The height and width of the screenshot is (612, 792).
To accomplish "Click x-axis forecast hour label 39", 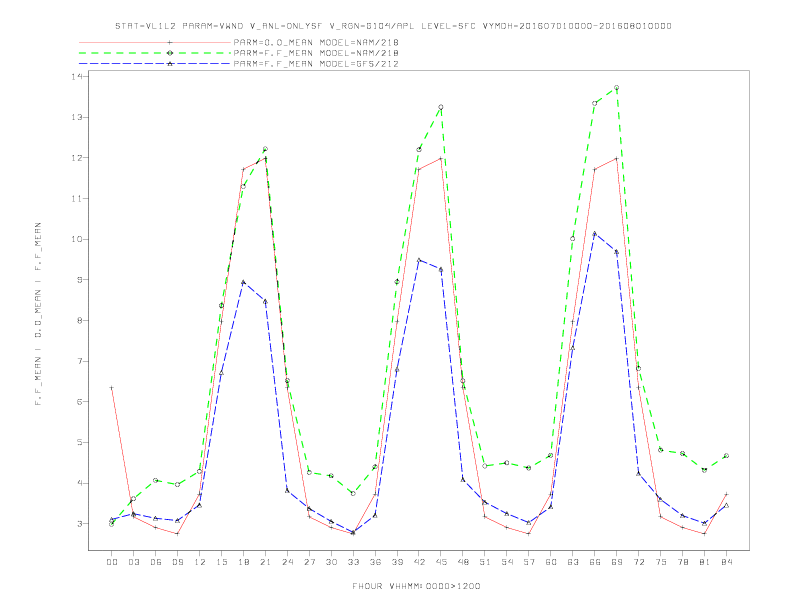I will tap(397, 562).
